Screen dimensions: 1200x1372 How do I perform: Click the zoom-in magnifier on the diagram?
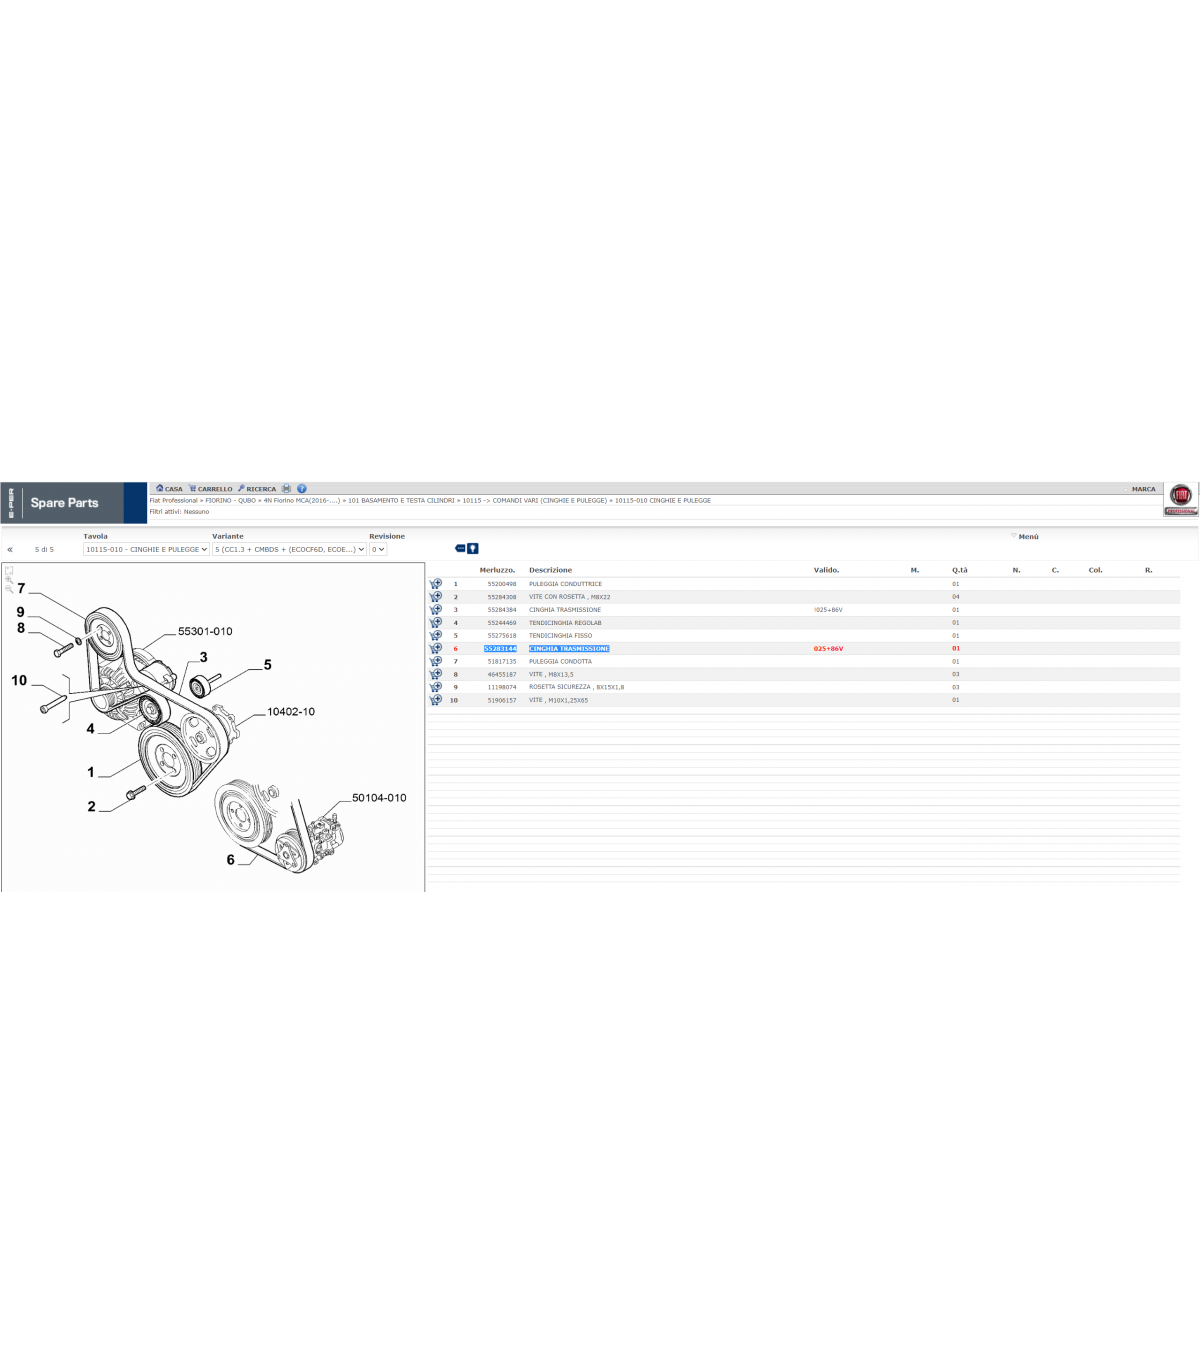tap(9, 579)
